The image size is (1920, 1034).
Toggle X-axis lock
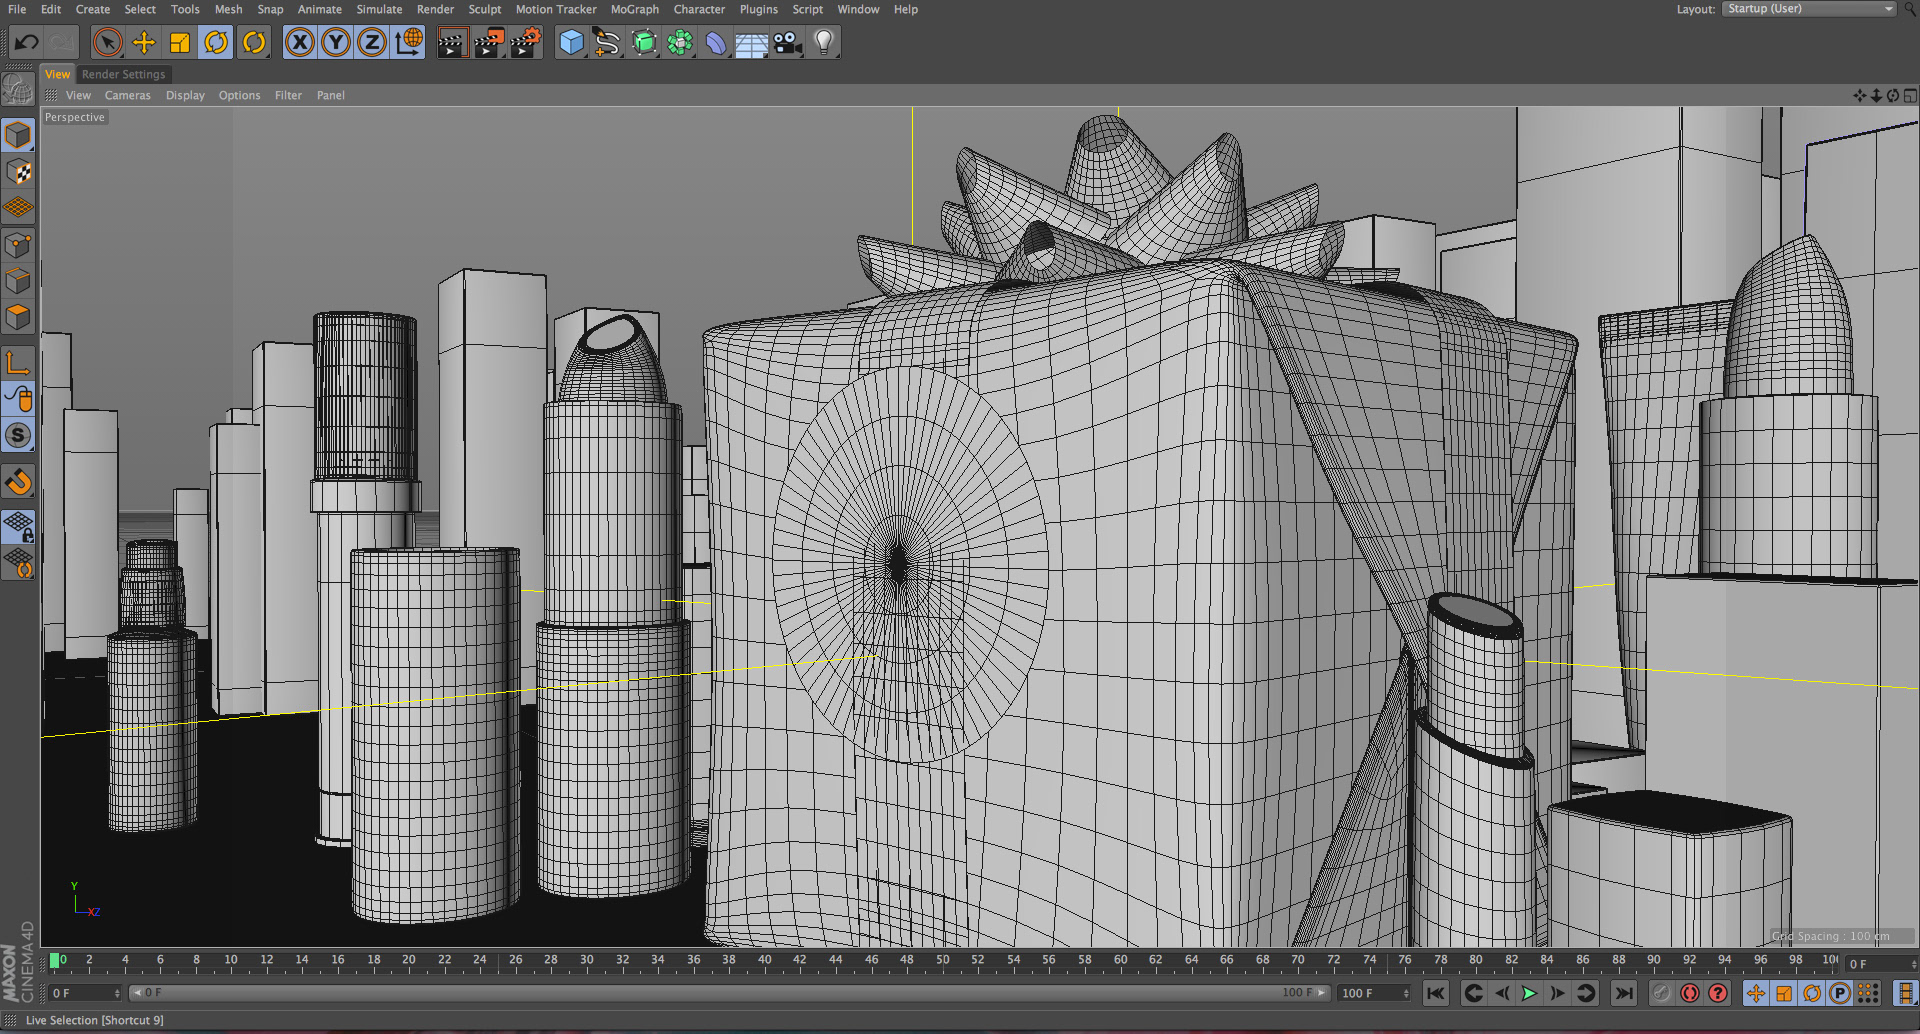(299, 43)
